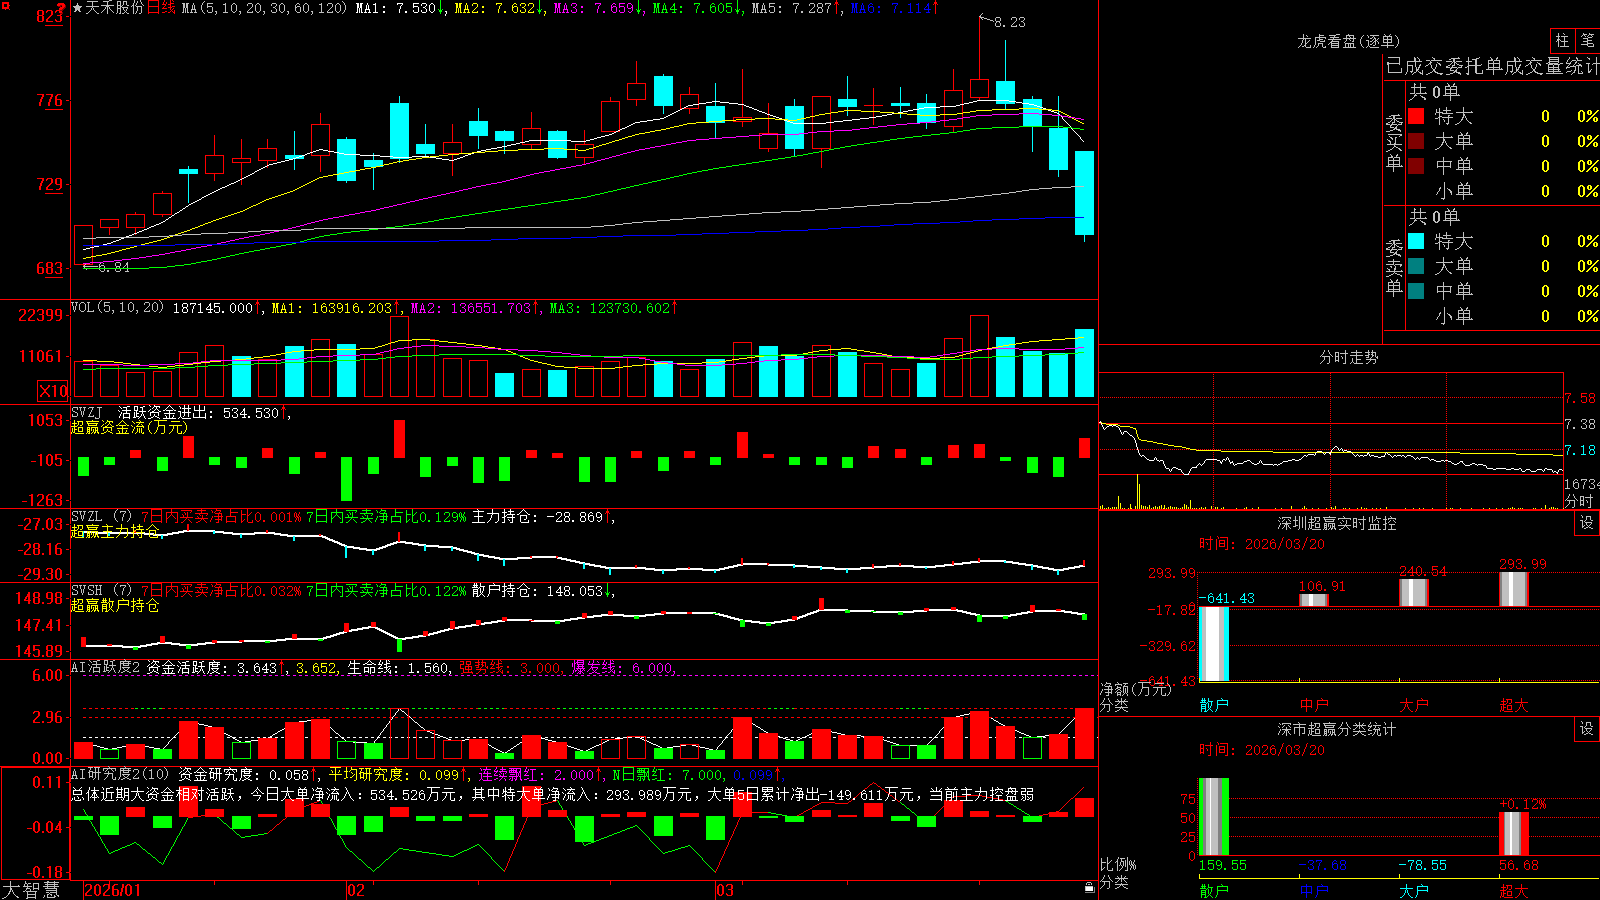
Task: Click the 超大 bar labeled 293.99 in 实时监控
Action: tap(1513, 589)
